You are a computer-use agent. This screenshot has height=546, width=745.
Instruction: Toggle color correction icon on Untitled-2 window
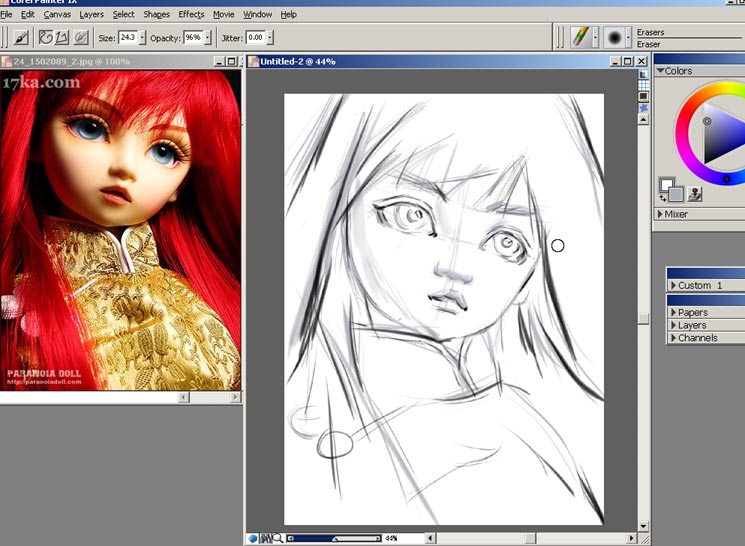point(643,96)
